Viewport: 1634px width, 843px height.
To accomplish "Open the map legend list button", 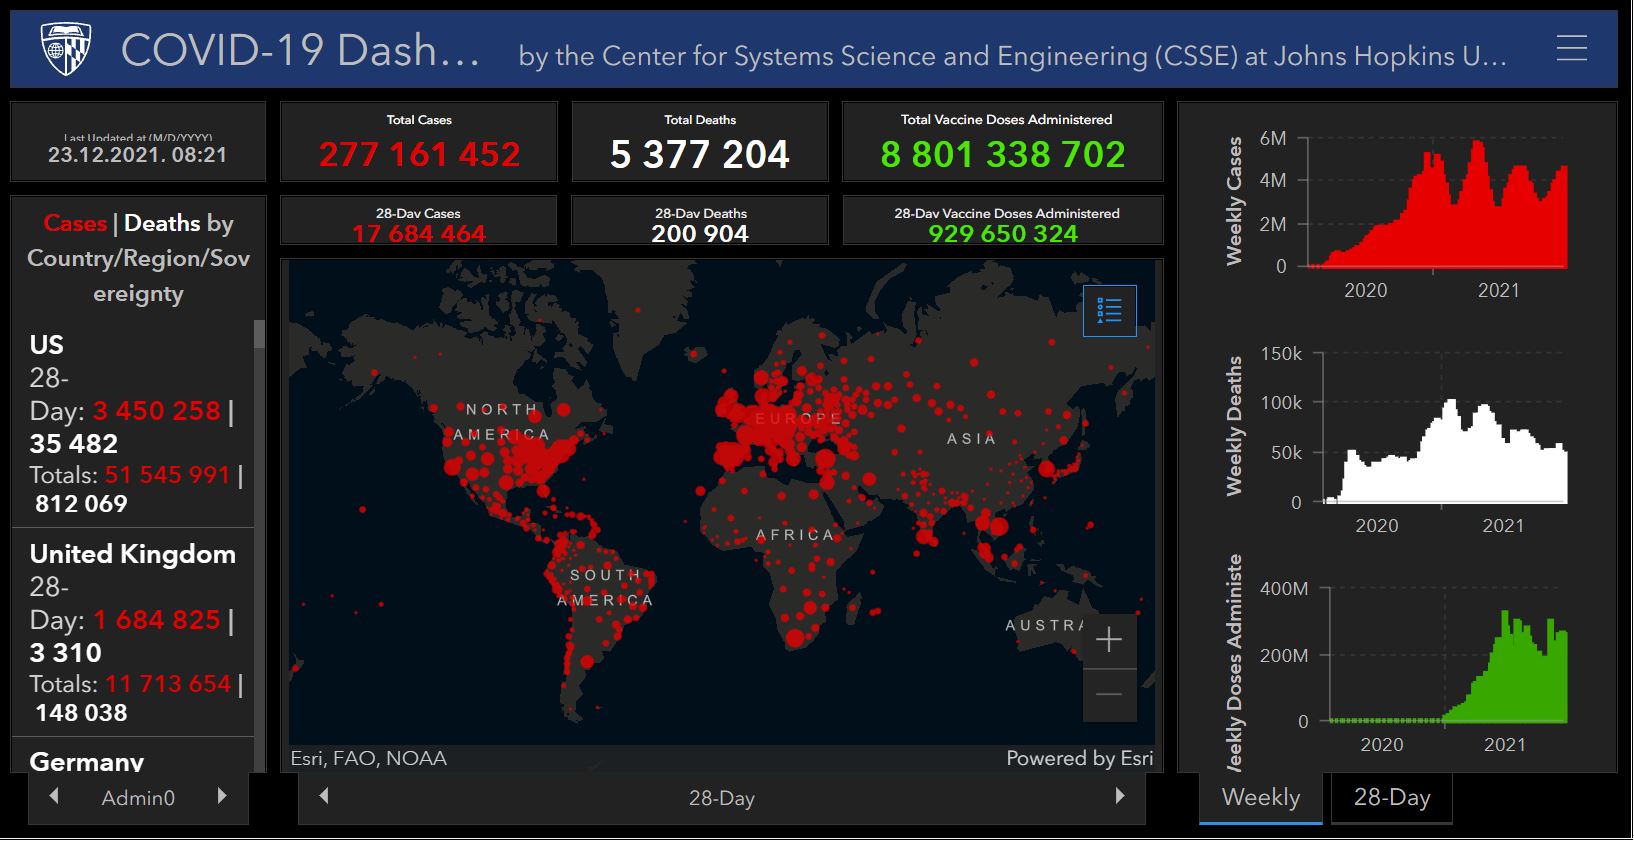I will click(x=1109, y=310).
